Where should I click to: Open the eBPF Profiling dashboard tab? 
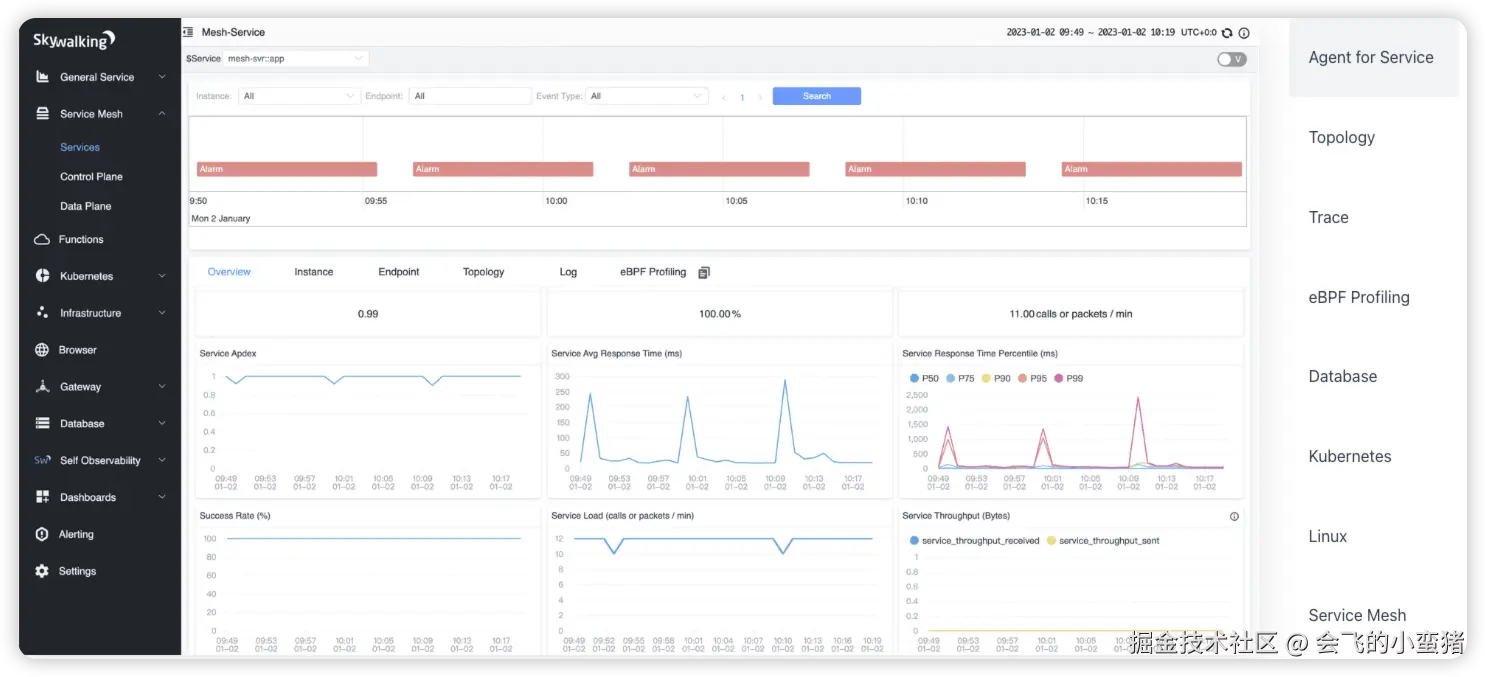[653, 272]
